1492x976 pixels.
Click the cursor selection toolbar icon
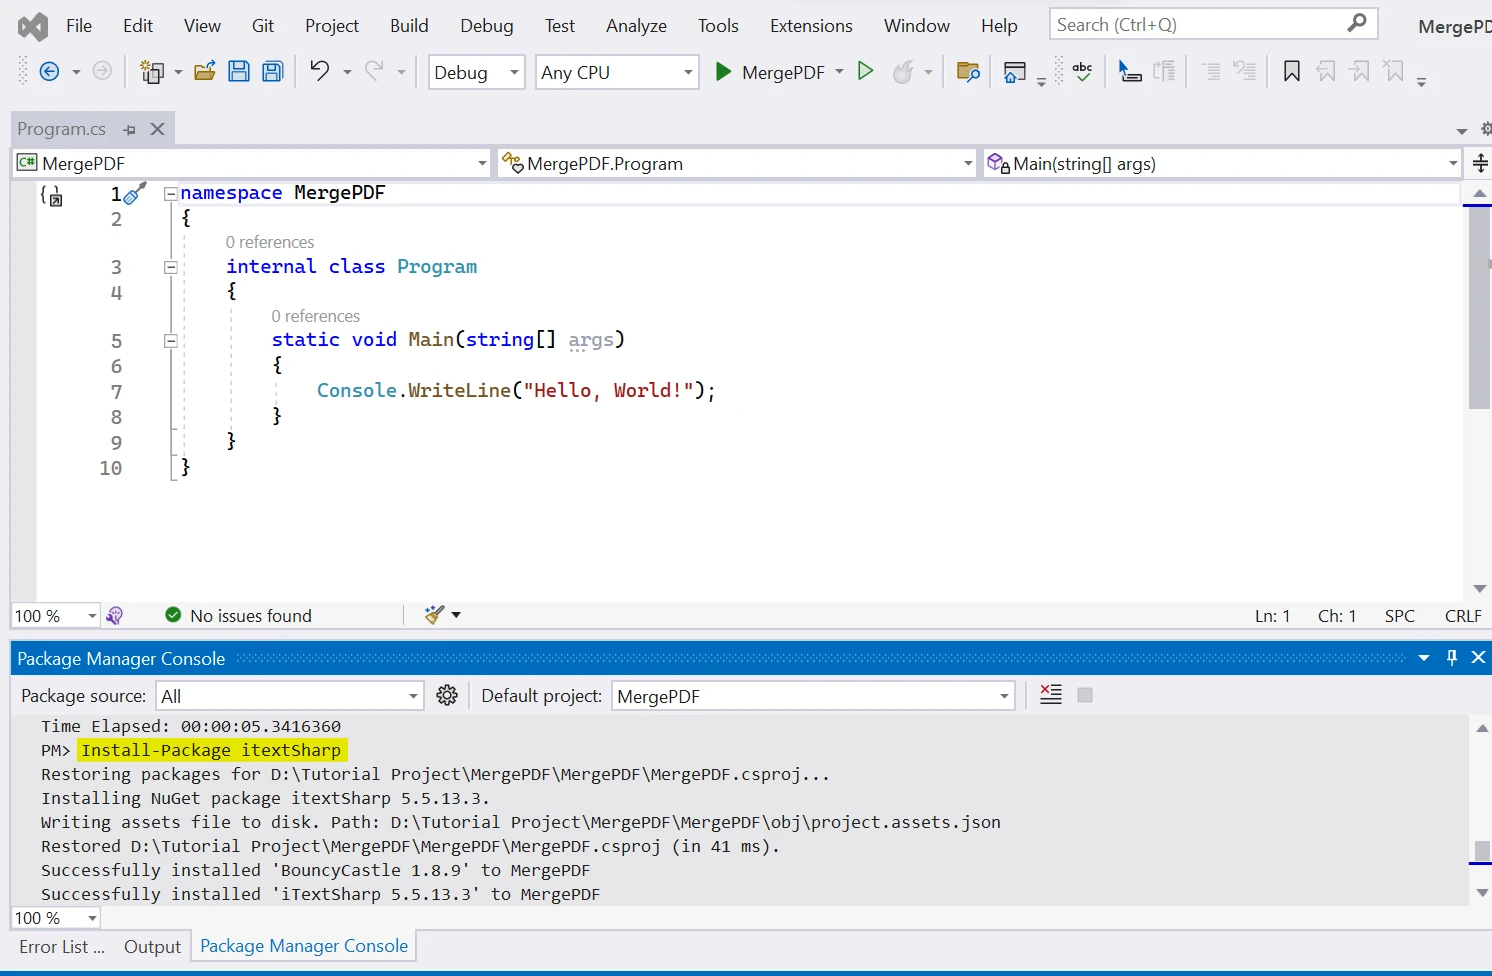(x=1130, y=71)
